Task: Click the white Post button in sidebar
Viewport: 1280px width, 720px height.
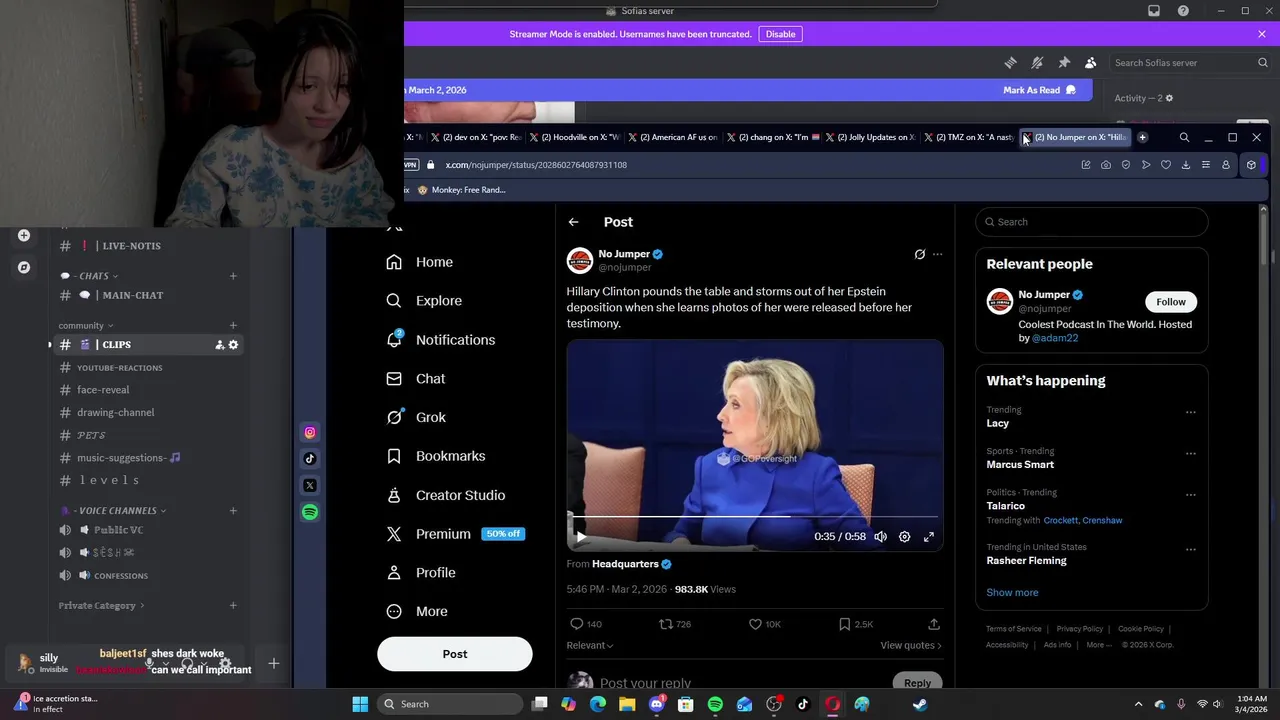Action: (x=455, y=654)
